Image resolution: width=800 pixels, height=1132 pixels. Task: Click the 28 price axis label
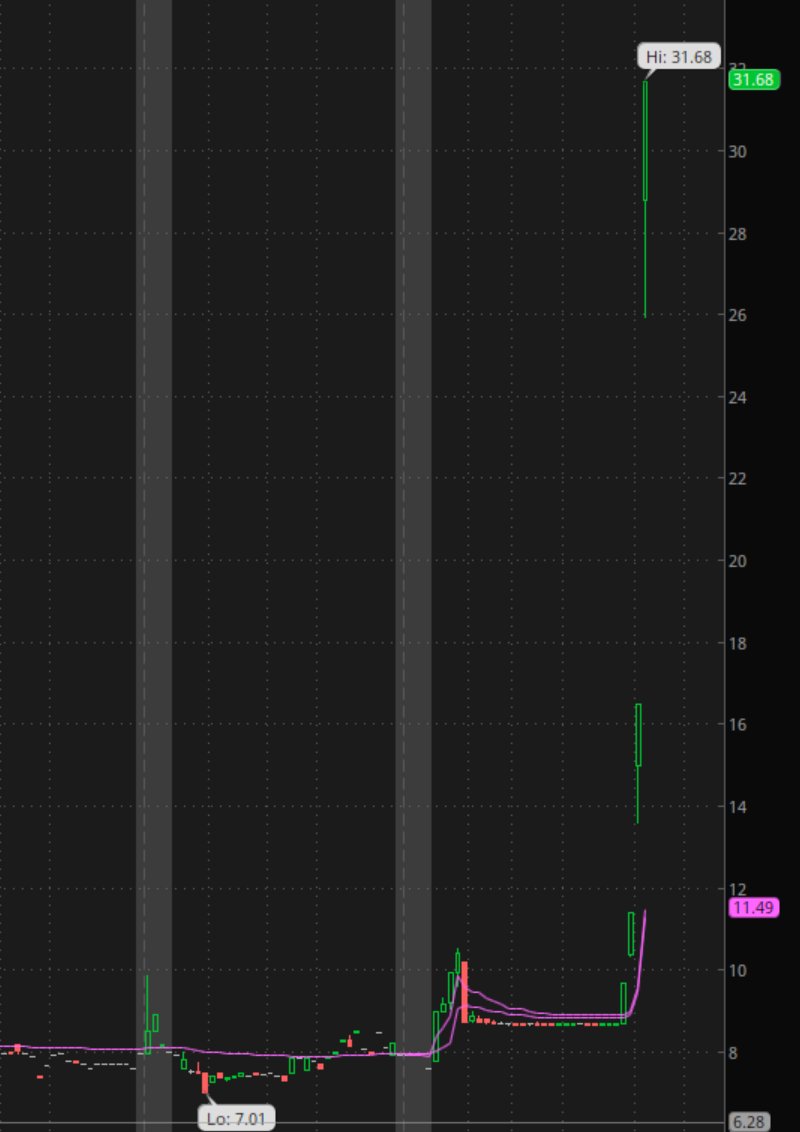click(737, 234)
